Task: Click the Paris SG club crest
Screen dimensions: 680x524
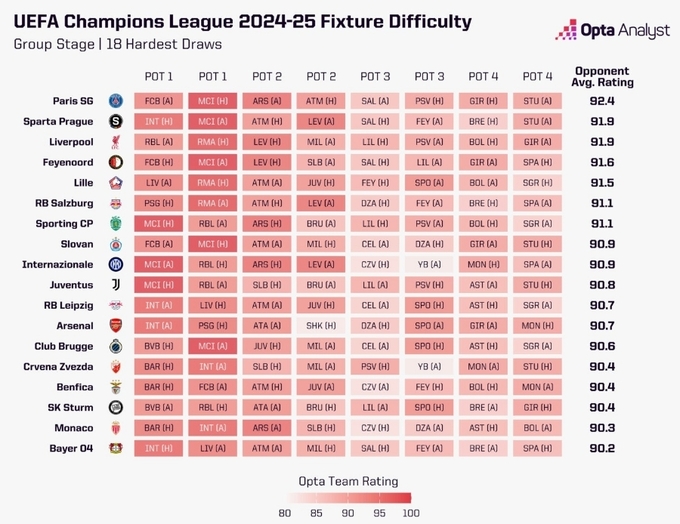Action: [116, 101]
